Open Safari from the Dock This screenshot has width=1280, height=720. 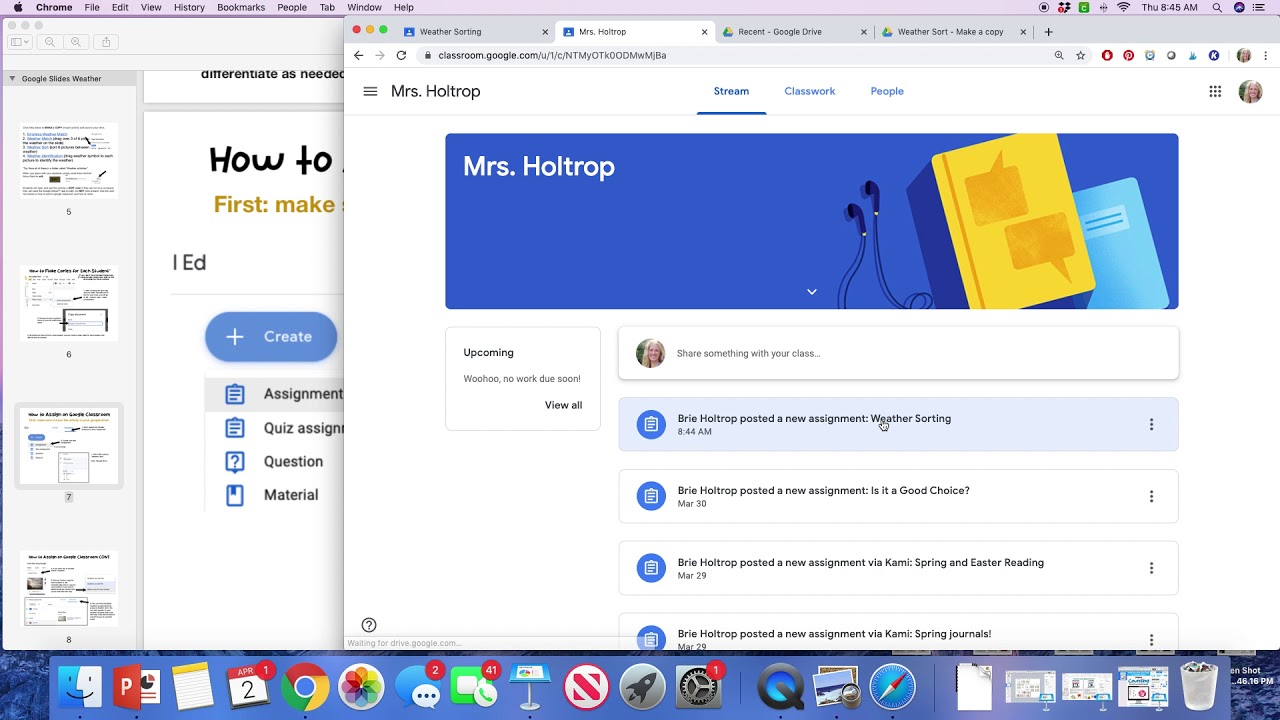point(891,687)
